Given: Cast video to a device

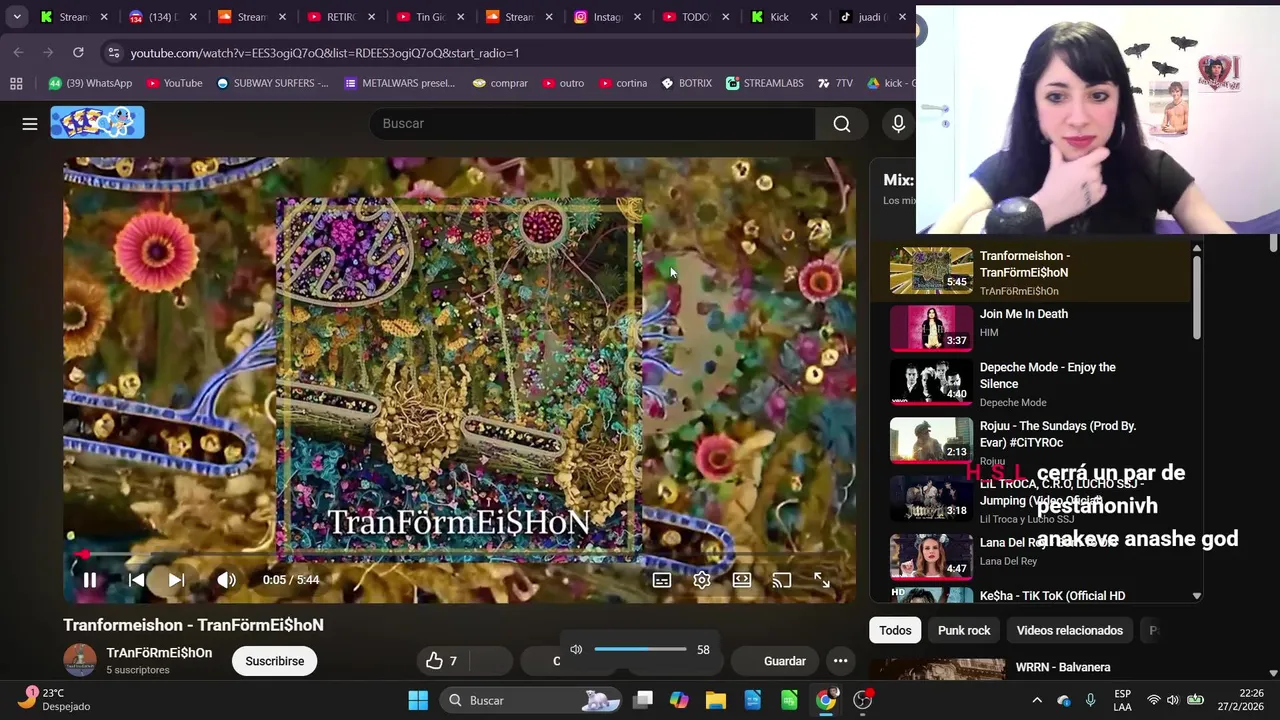Looking at the screenshot, I should coord(782,580).
